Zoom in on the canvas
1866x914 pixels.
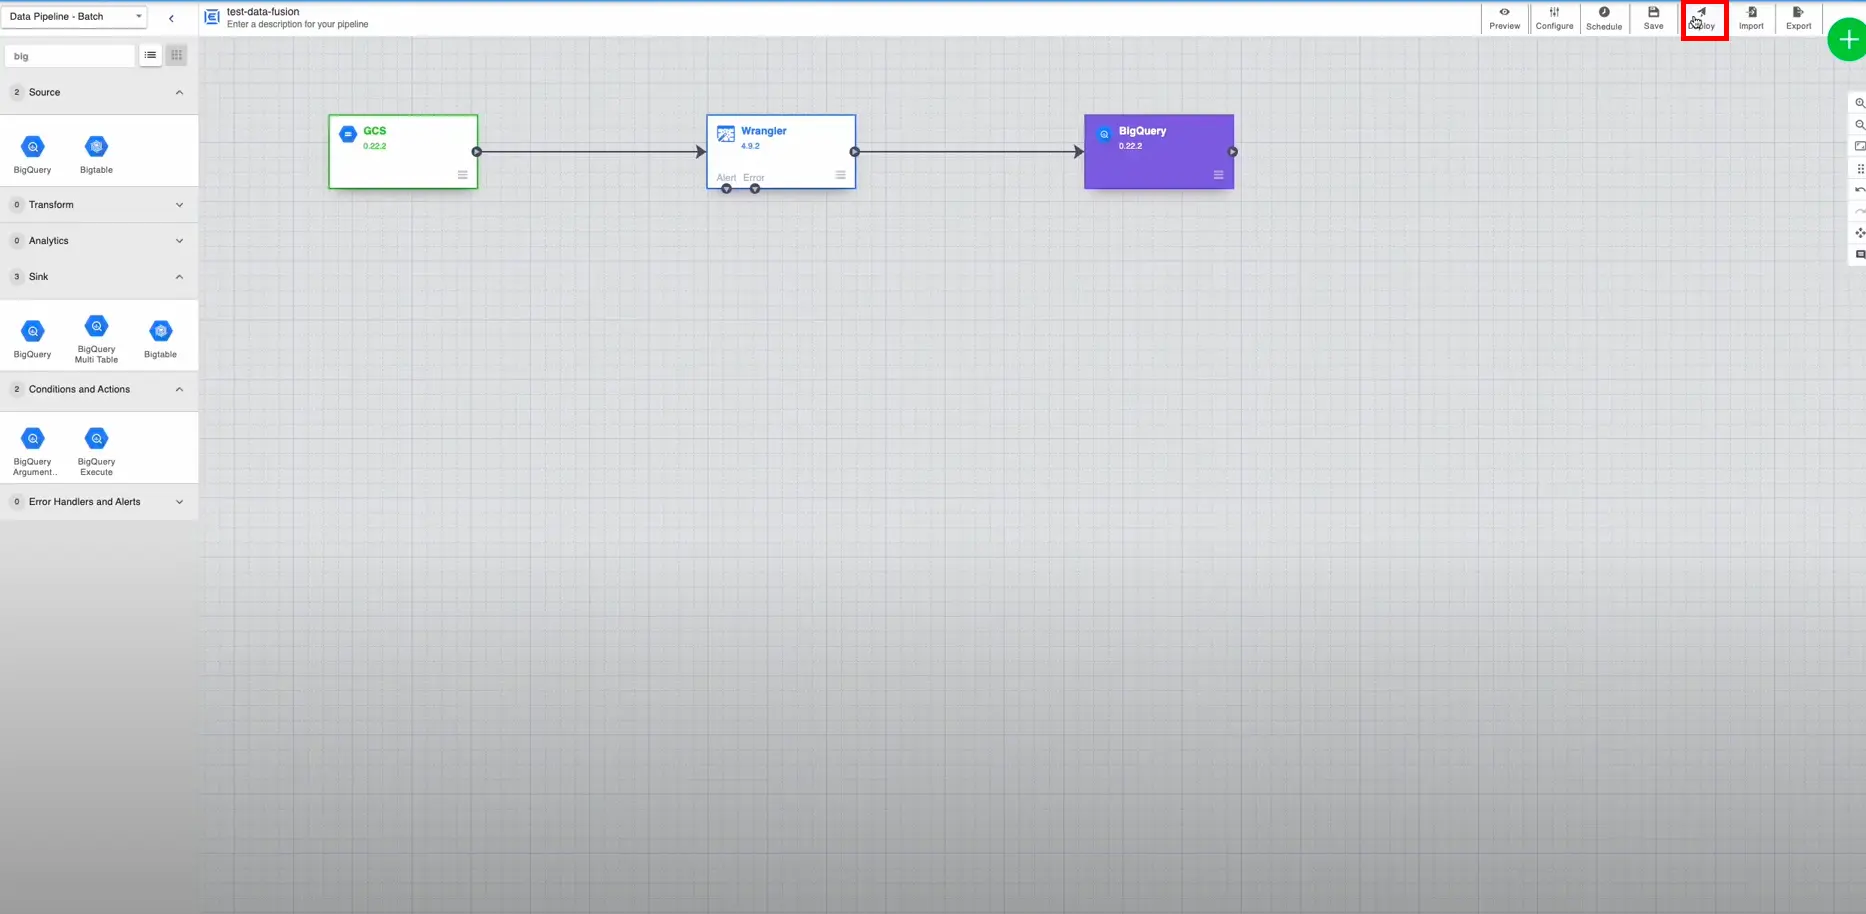1859,103
